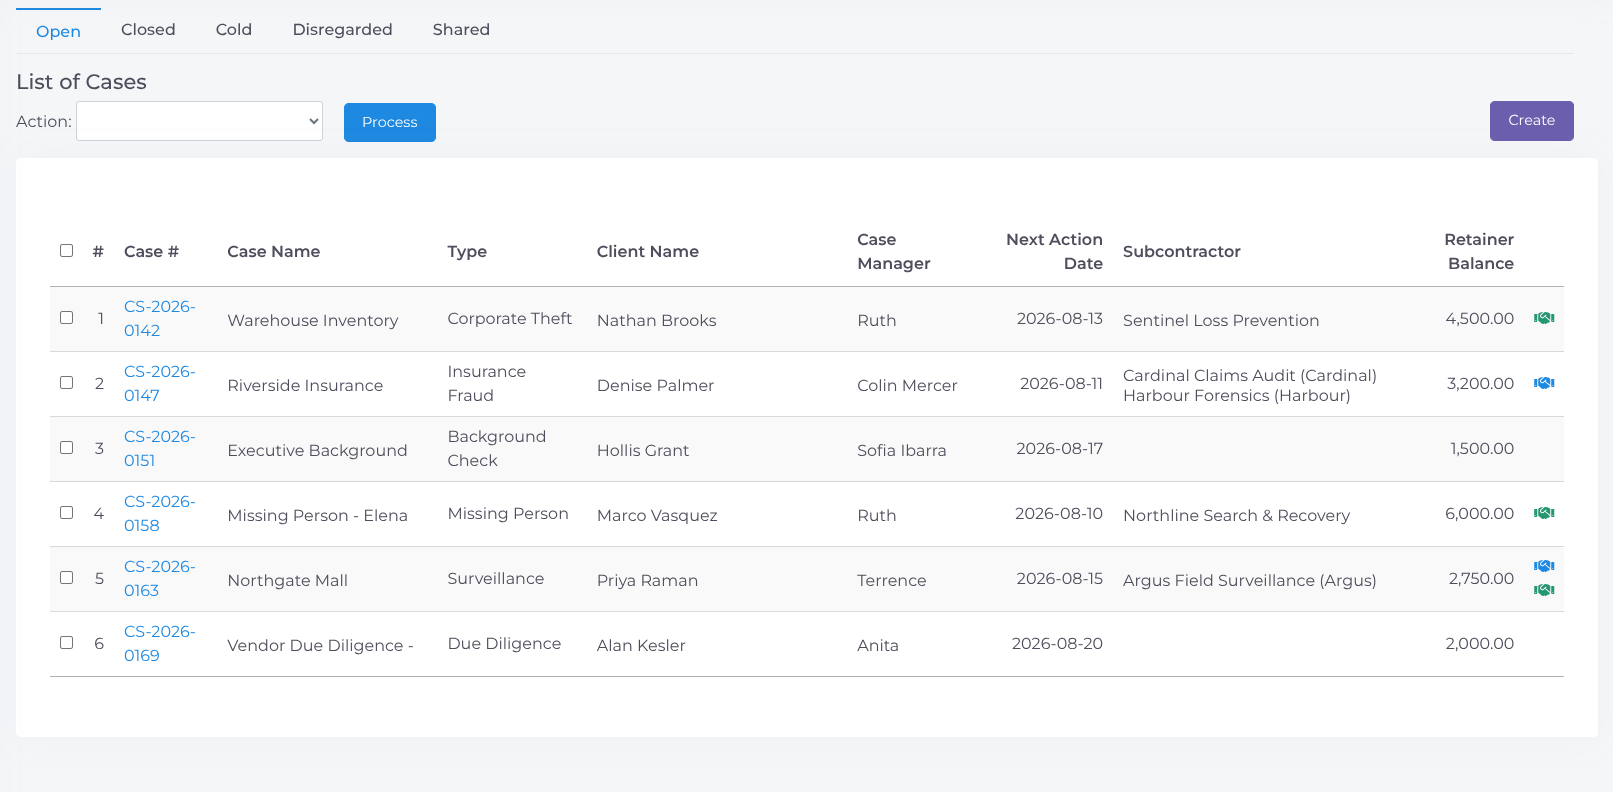This screenshot has width=1613, height=792.
Task: Switch to the Closed tab
Action: coord(148,30)
